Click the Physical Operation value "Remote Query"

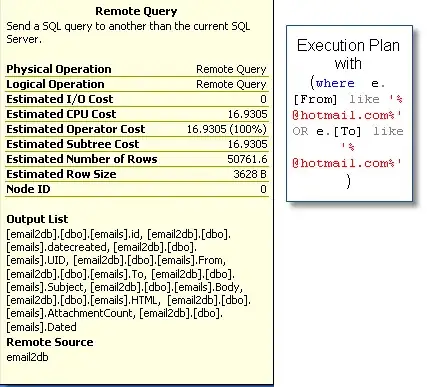point(231,69)
